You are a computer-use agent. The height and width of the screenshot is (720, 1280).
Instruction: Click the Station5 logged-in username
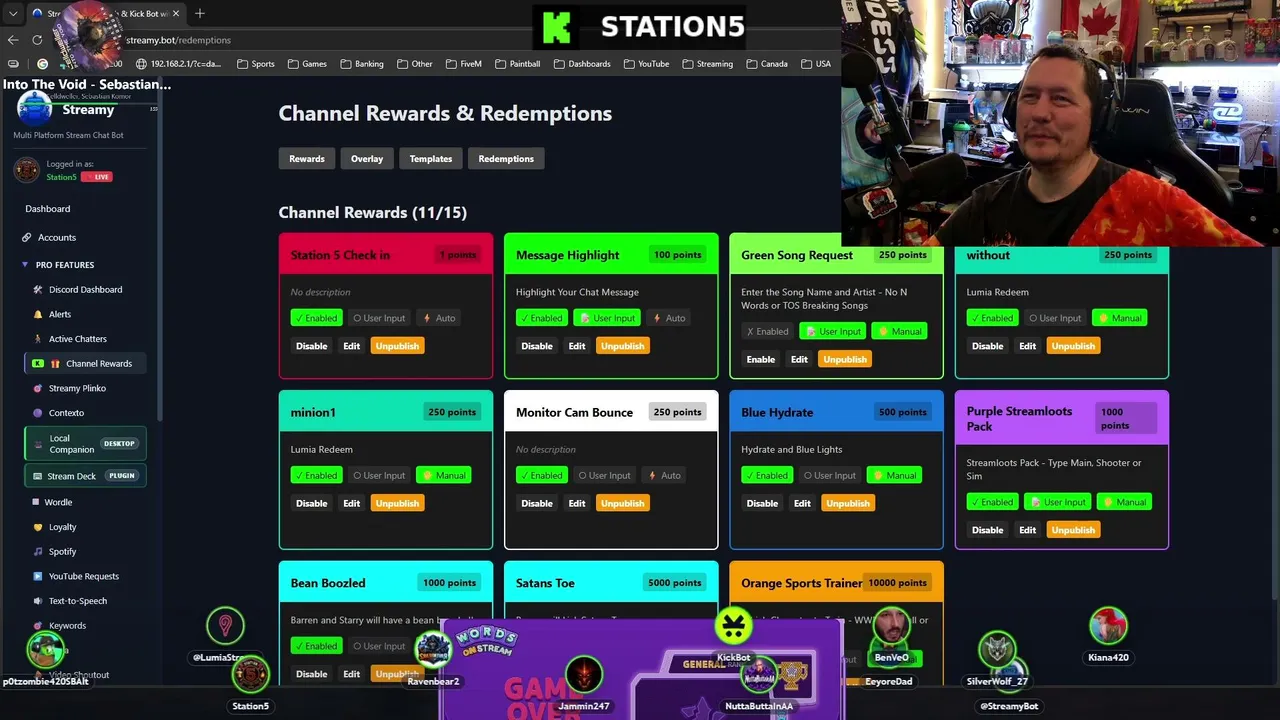61,177
